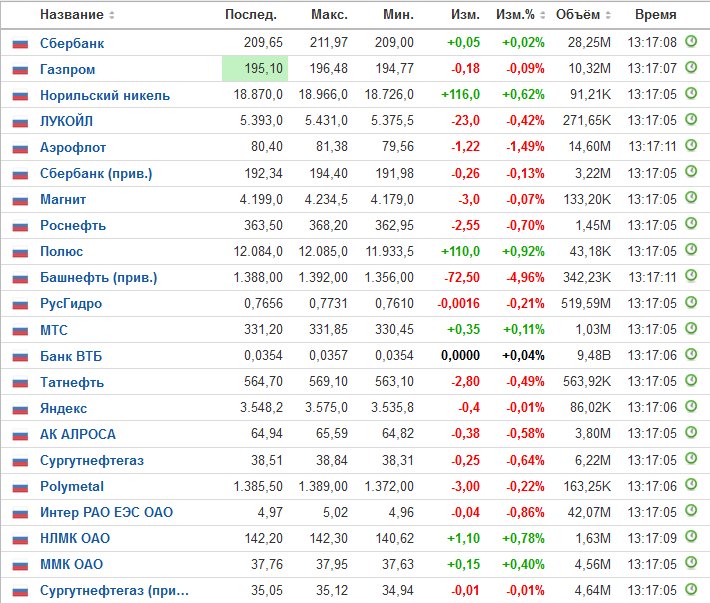
Task: Open the Банк ВТБ stock link
Action: point(71,356)
